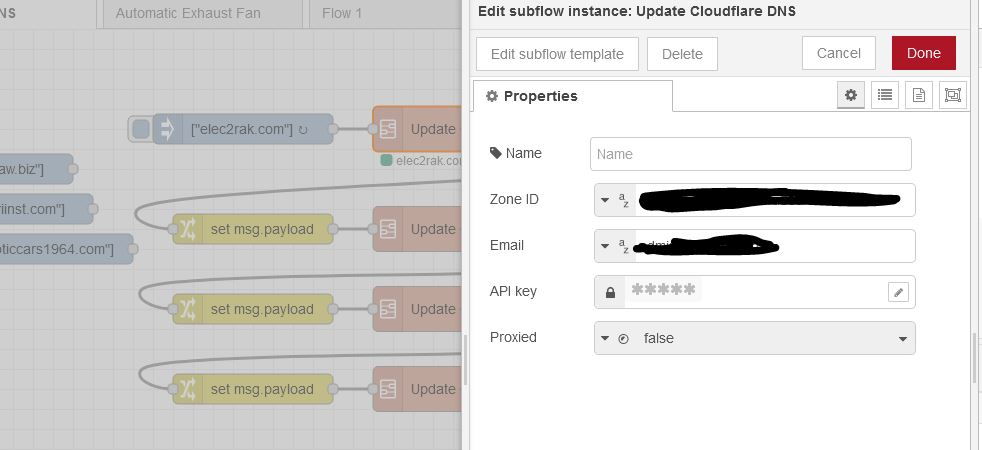This screenshot has height=450, width=982.
Task: Trigger the elec2rak.com inject node button
Action: pos(141,129)
